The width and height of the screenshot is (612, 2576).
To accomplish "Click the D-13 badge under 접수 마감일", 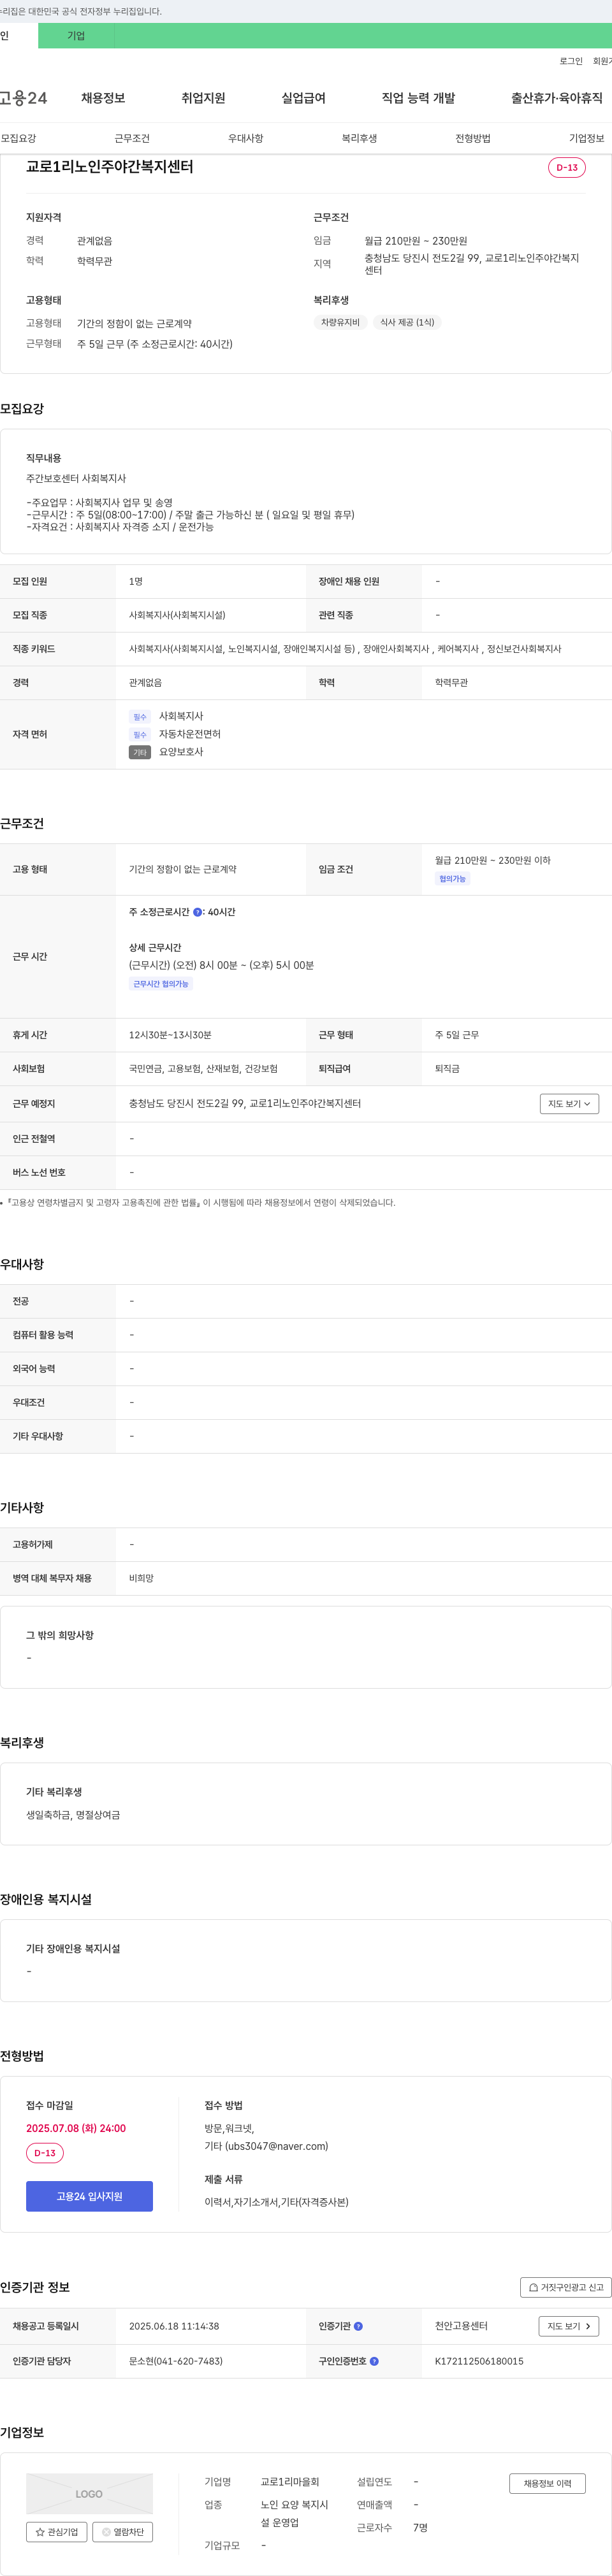I will pyautogui.click(x=45, y=2153).
